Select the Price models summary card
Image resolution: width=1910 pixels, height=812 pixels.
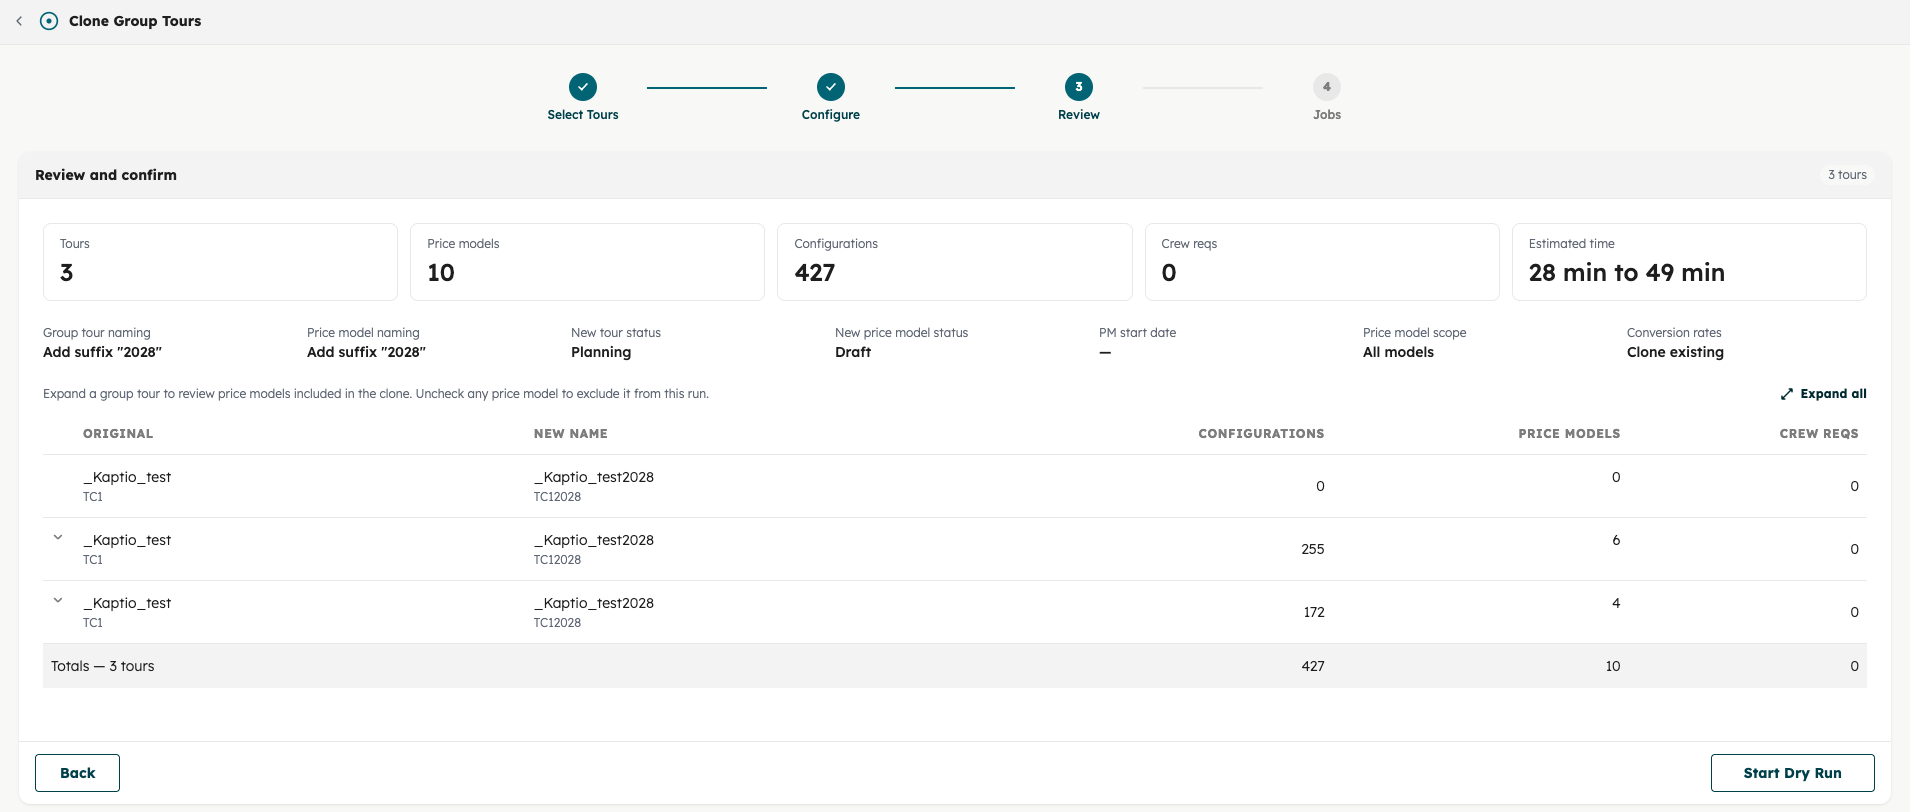(x=587, y=262)
